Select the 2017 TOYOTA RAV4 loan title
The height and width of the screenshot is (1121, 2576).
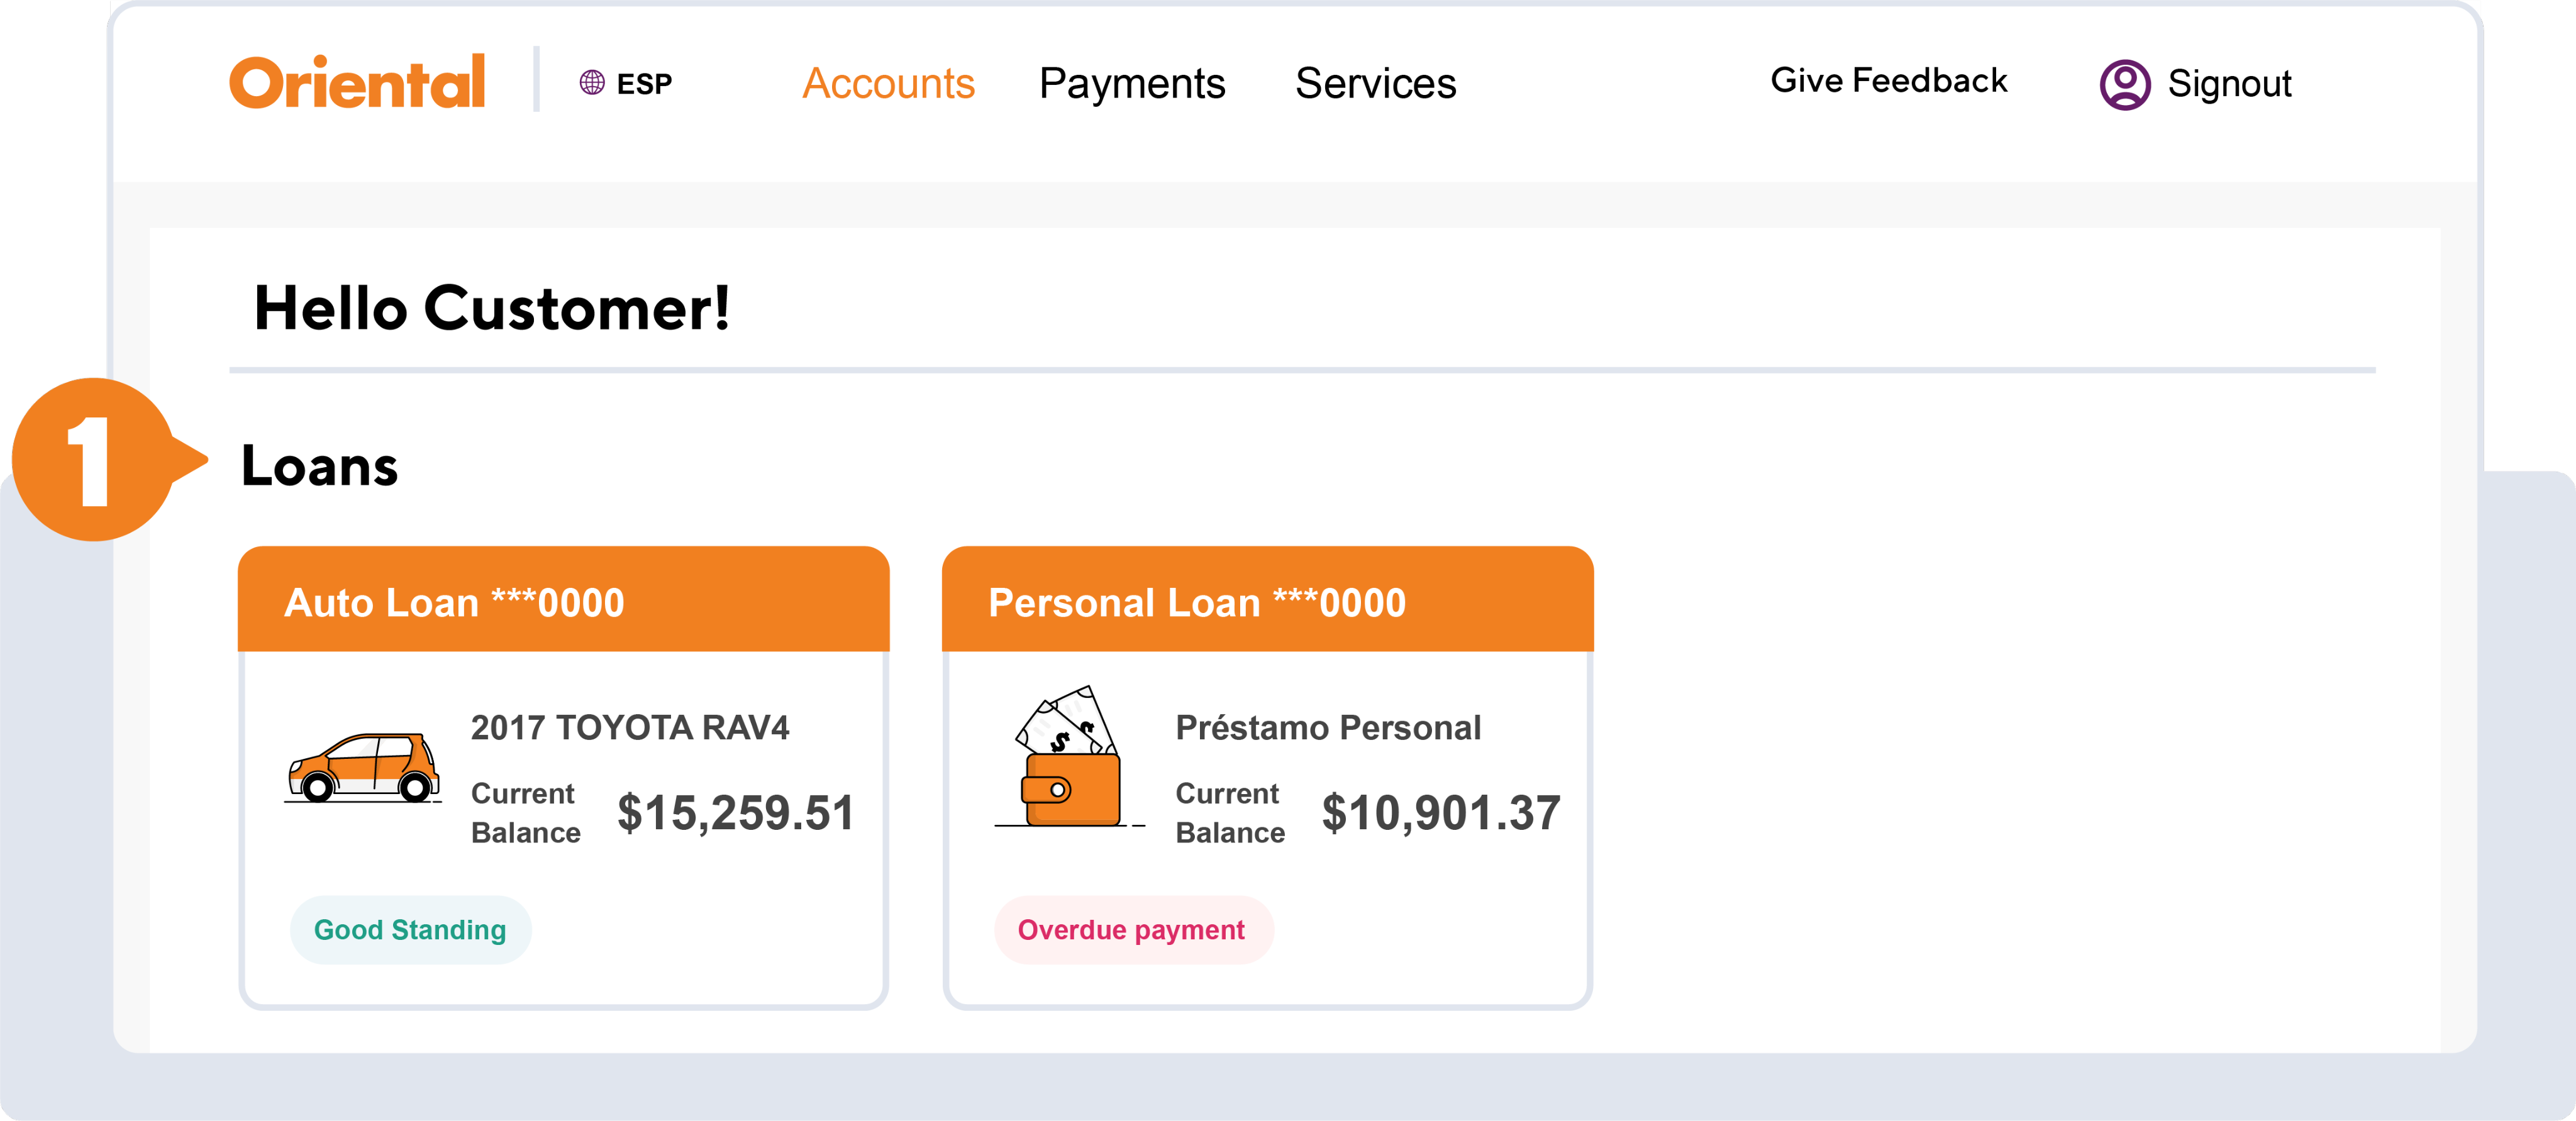[x=630, y=727]
